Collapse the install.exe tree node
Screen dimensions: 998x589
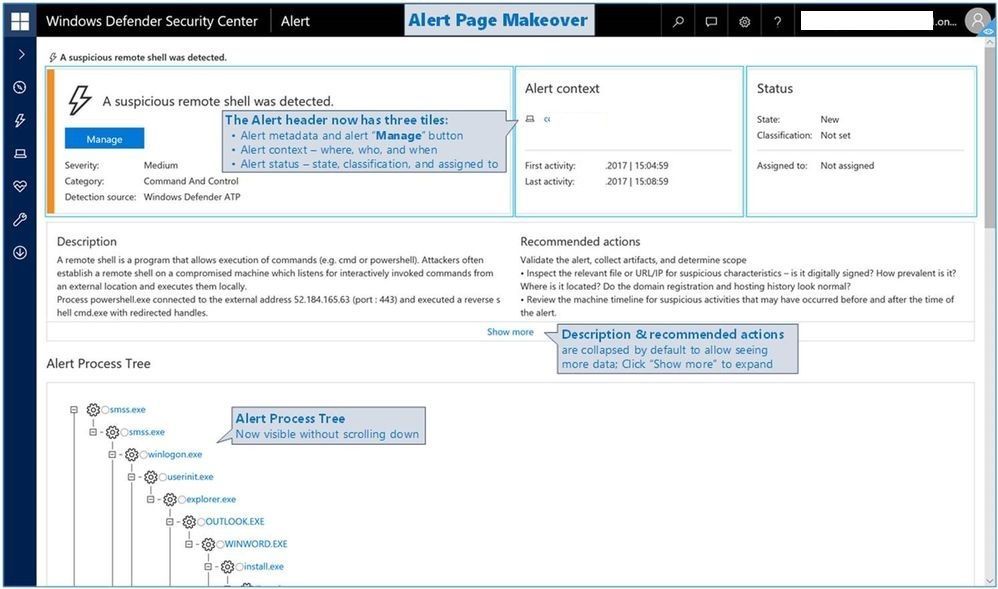(207, 566)
